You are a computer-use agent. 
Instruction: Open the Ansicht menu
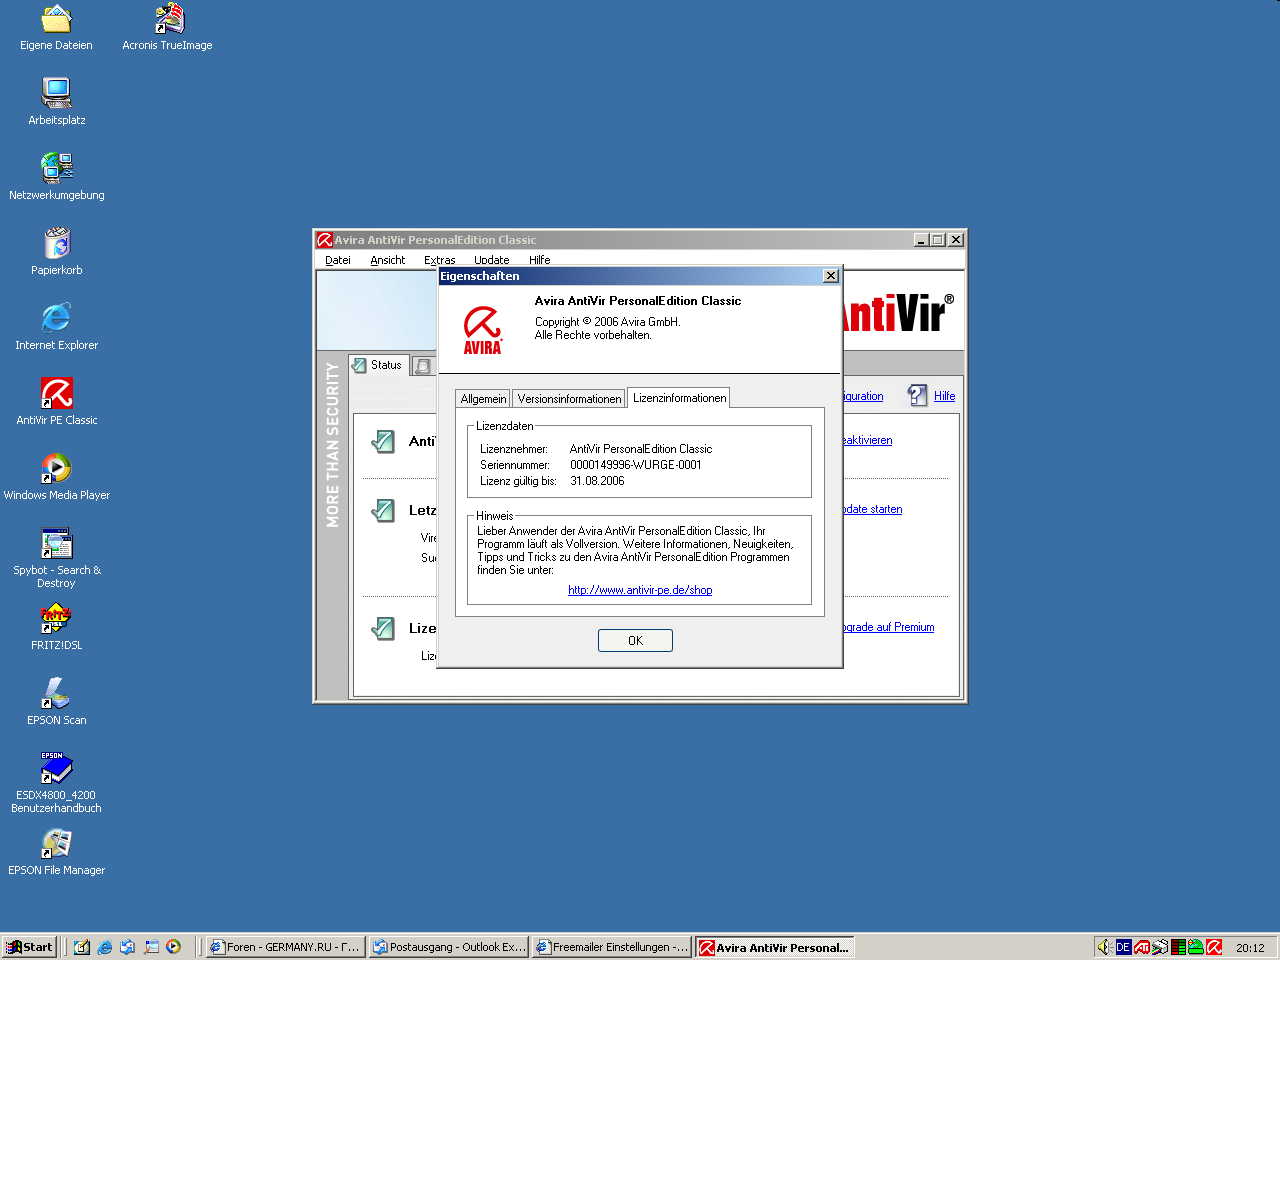[388, 260]
